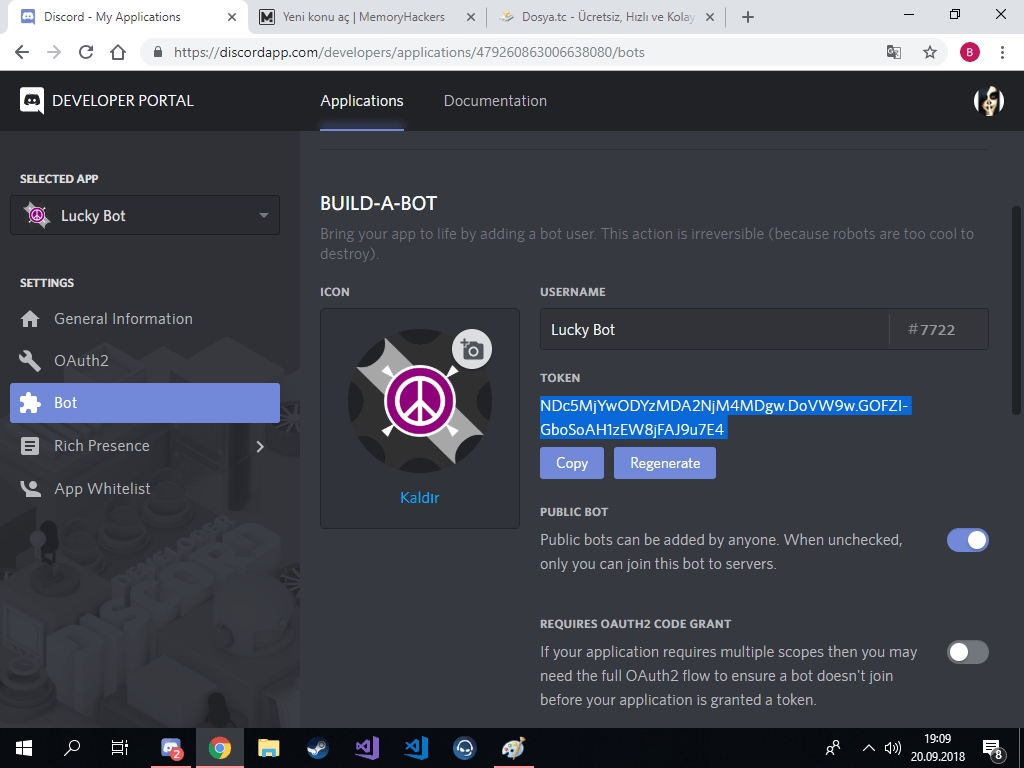
Task: Close the Dosya.tc browser tab
Action: point(710,17)
